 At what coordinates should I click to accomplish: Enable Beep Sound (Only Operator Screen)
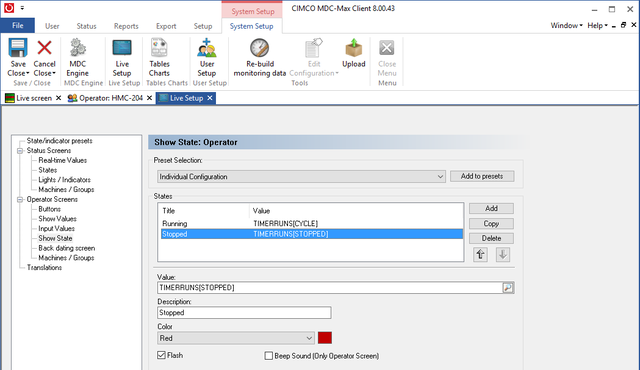(x=269, y=356)
